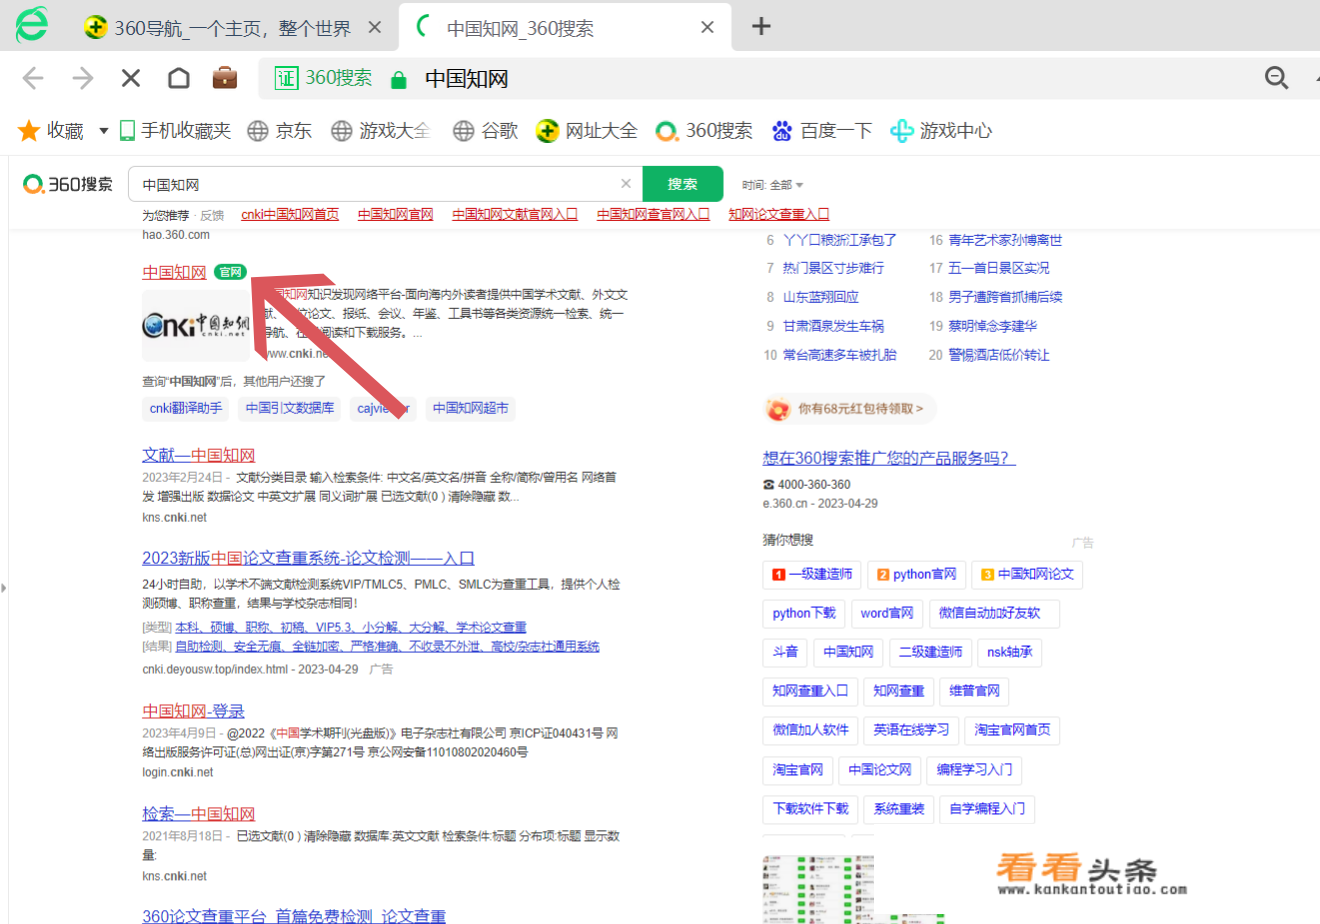This screenshot has width=1320, height=924.
Task: Select related search cnki翻译助手
Action: pyautogui.click(x=186, y=408)
